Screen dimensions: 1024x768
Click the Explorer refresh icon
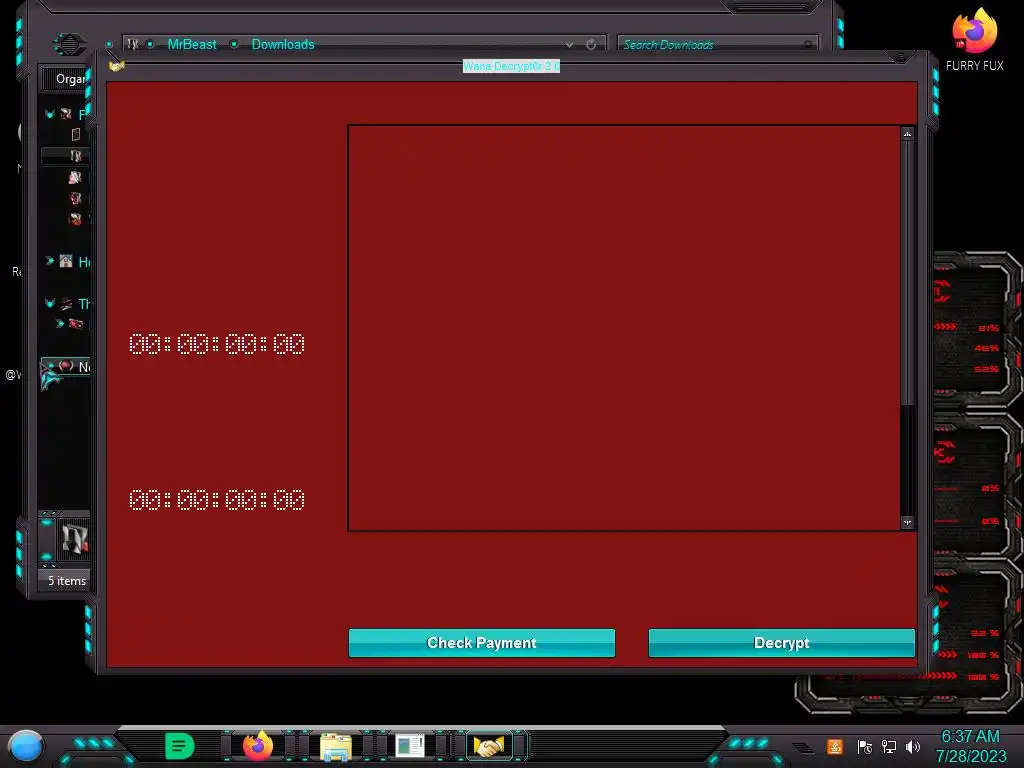tap(591, 44)
